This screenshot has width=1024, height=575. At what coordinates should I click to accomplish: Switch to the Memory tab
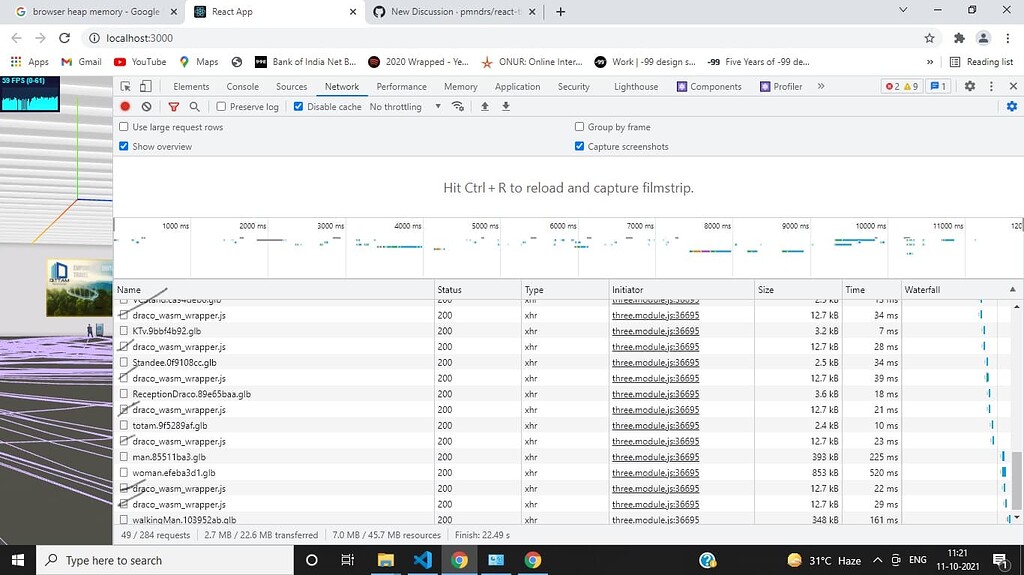(460, 86)
